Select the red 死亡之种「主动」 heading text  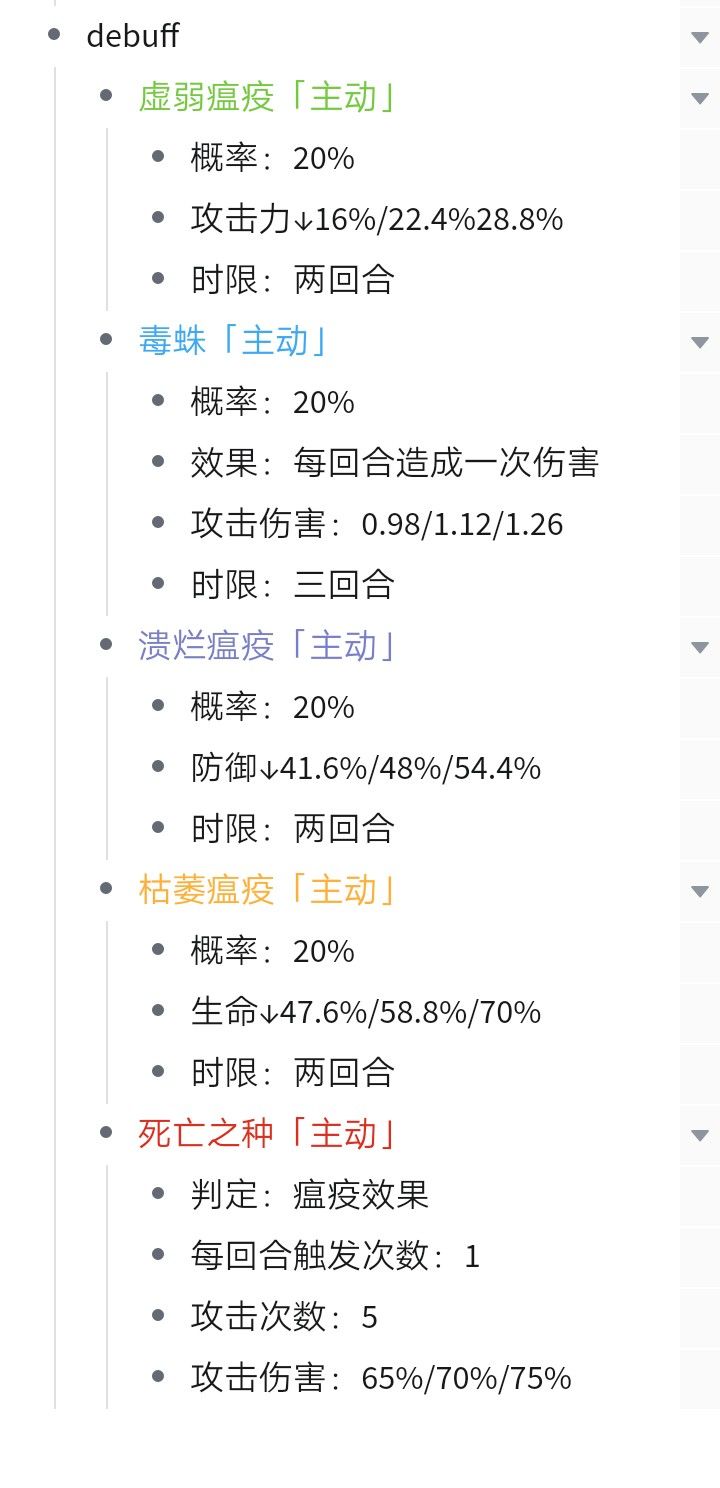[268, 1135]
